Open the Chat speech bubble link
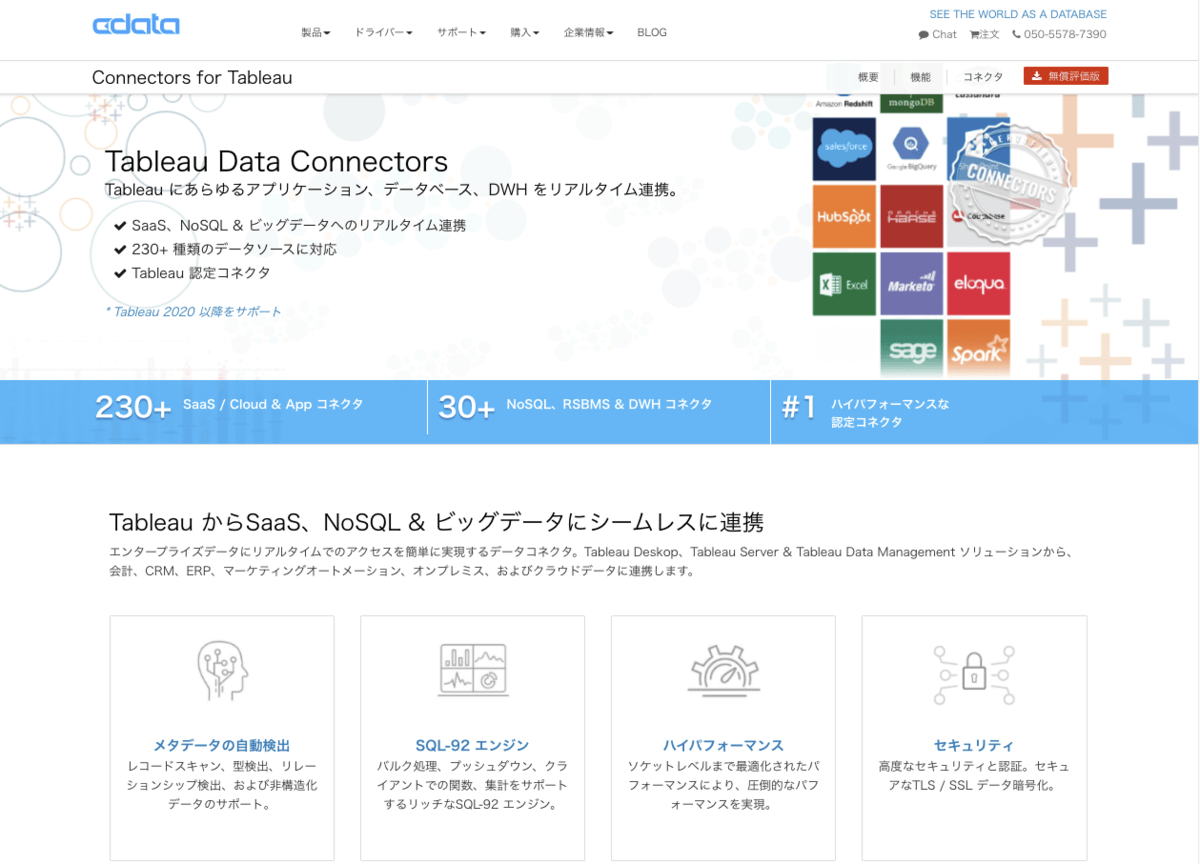The width and height of the screenshot is (1200, 864). tap(938, 34)
